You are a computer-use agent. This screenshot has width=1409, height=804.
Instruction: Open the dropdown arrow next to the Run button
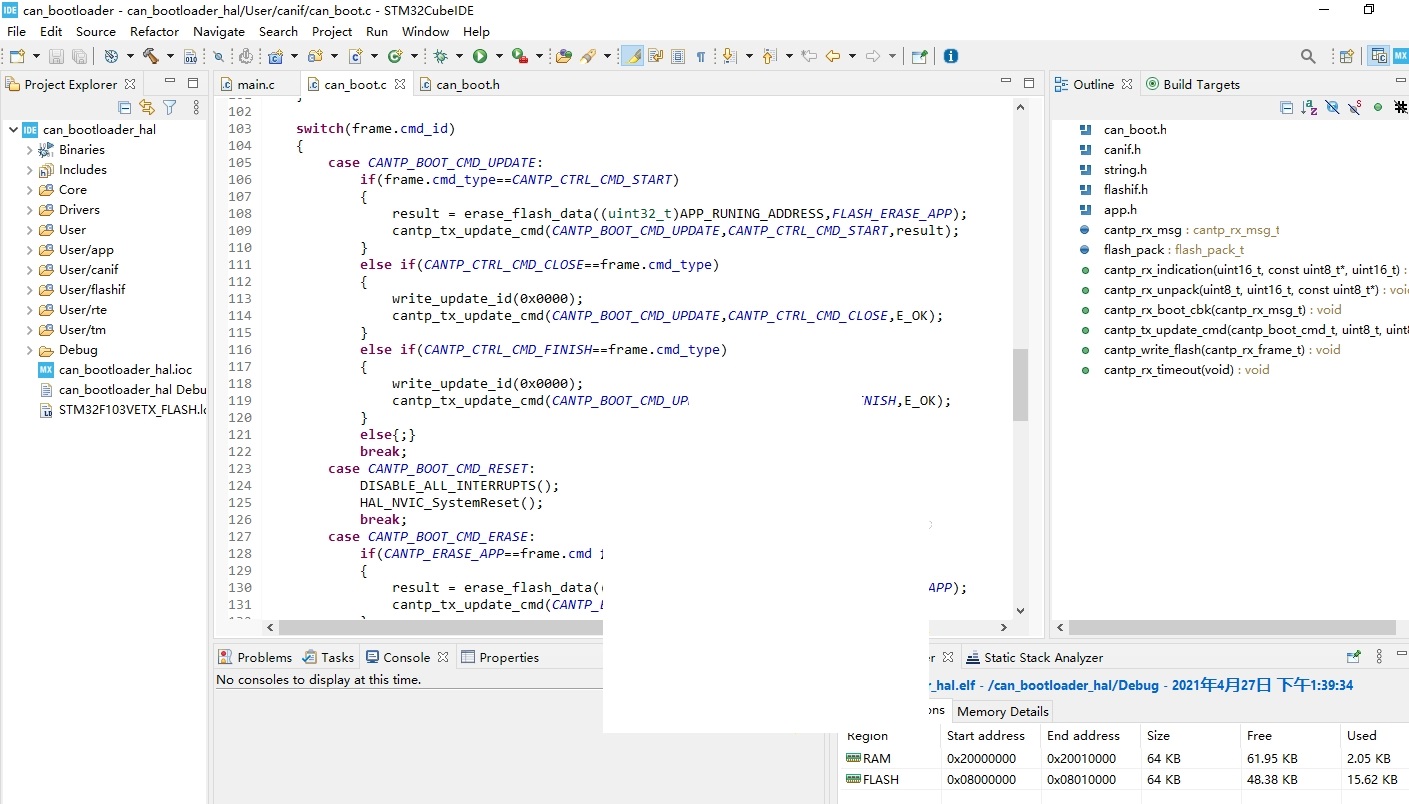496,57
